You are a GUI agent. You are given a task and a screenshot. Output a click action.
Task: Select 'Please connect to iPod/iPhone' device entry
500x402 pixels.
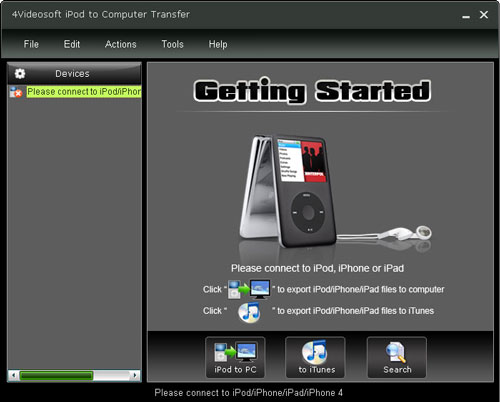tap(84, 92)
